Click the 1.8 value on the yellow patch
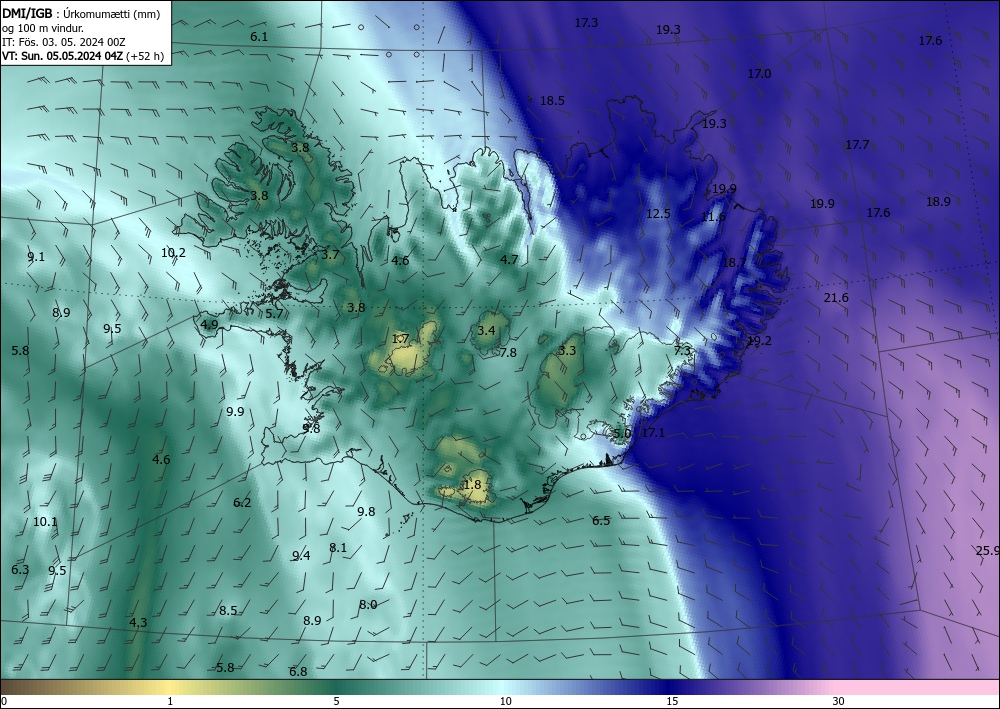The image size is (1000, 709). (x=472, y=485)
